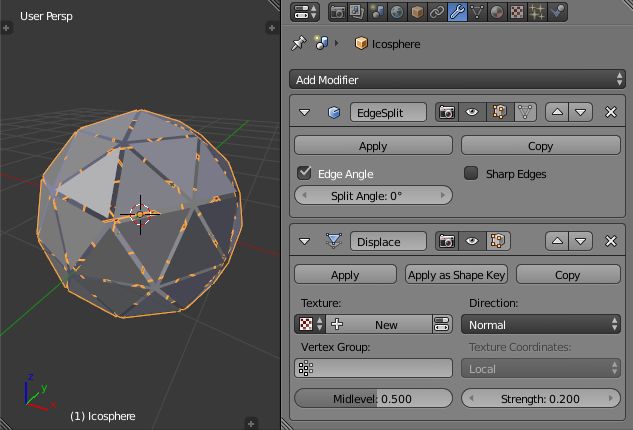Toggle EdgeSplit render visibility camera icon
This screenshot has width=633, height=430.
(x=447, y=112)
